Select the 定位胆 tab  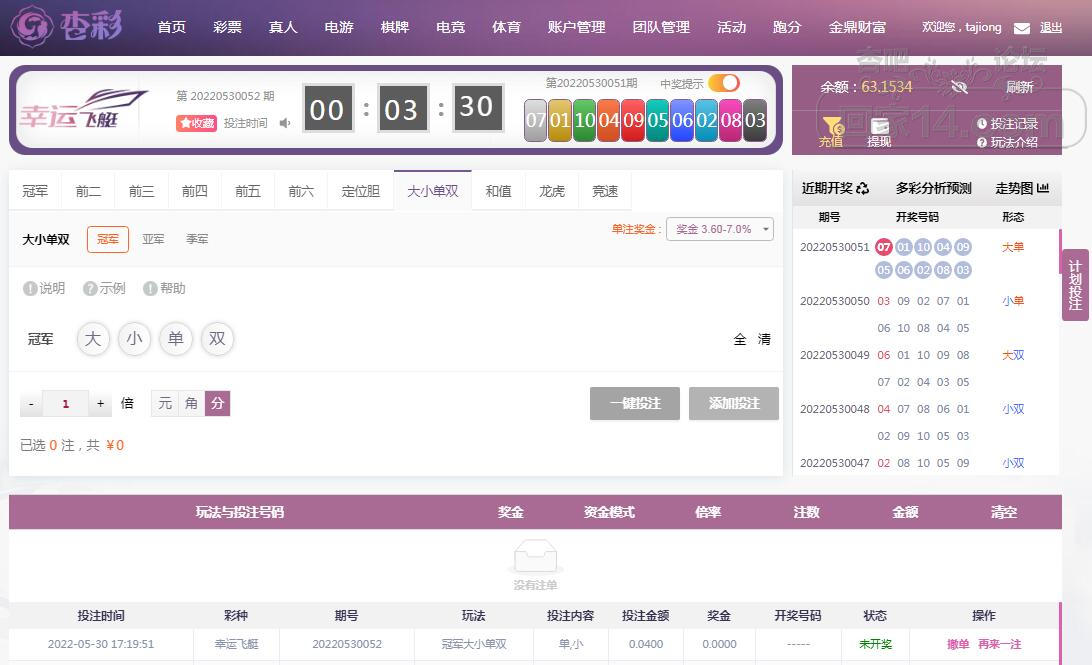[x=360, y=191]
